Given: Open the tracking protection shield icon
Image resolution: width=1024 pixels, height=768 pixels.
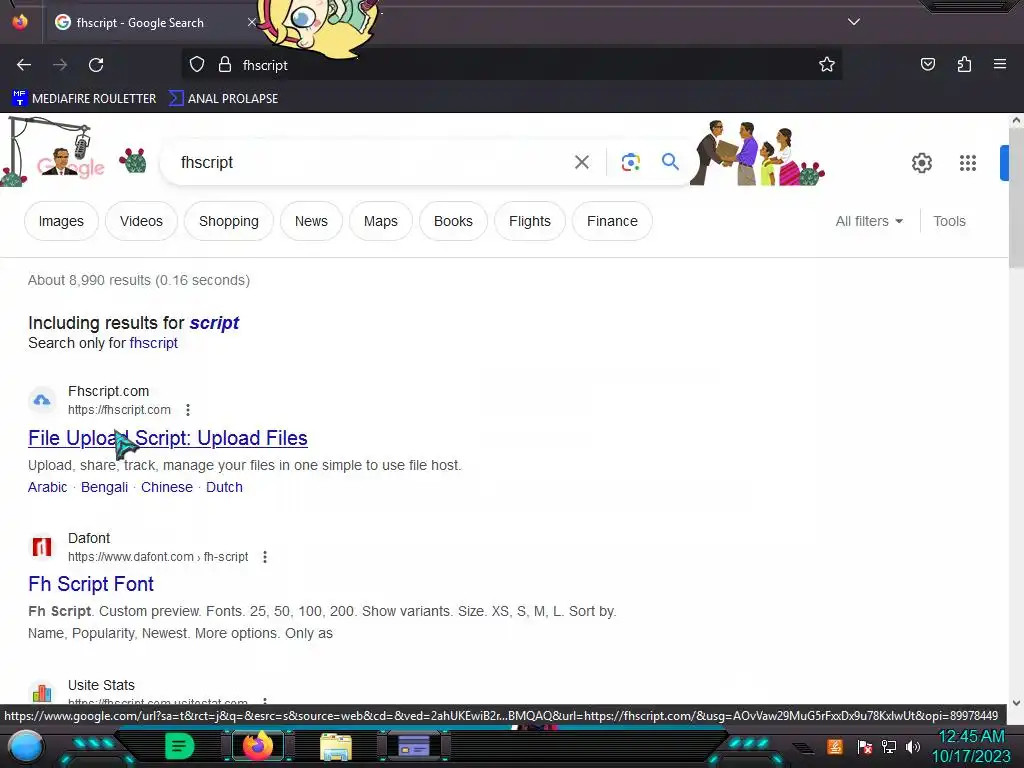Looking at the screenshot, I should [197, 65].
